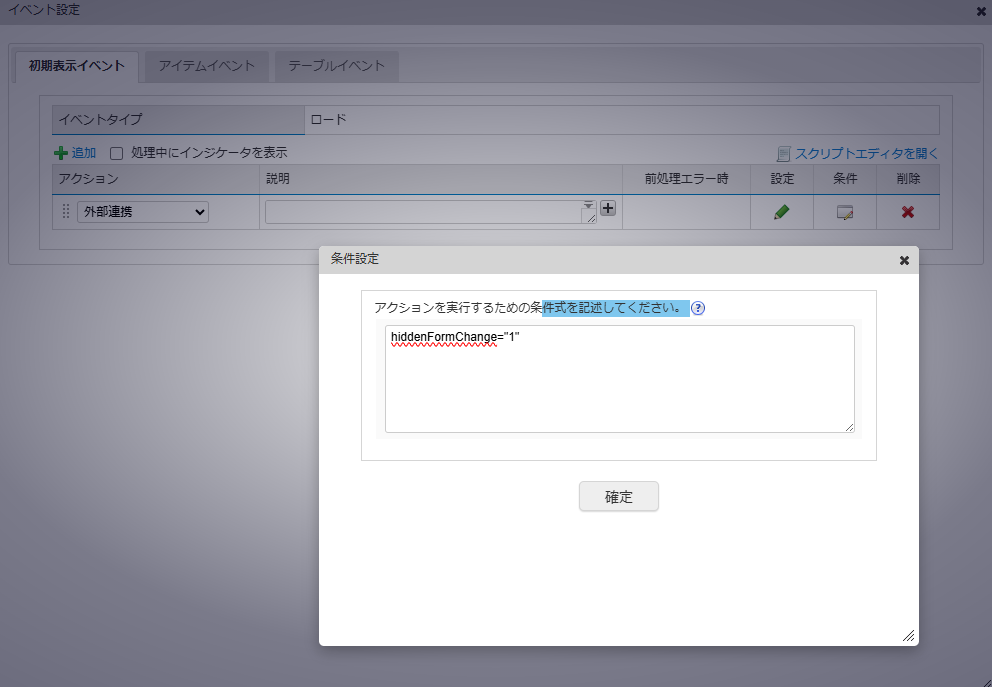Switch to the アイテムイベント tab
The image size is (992, 687).
tap(207, 66)
